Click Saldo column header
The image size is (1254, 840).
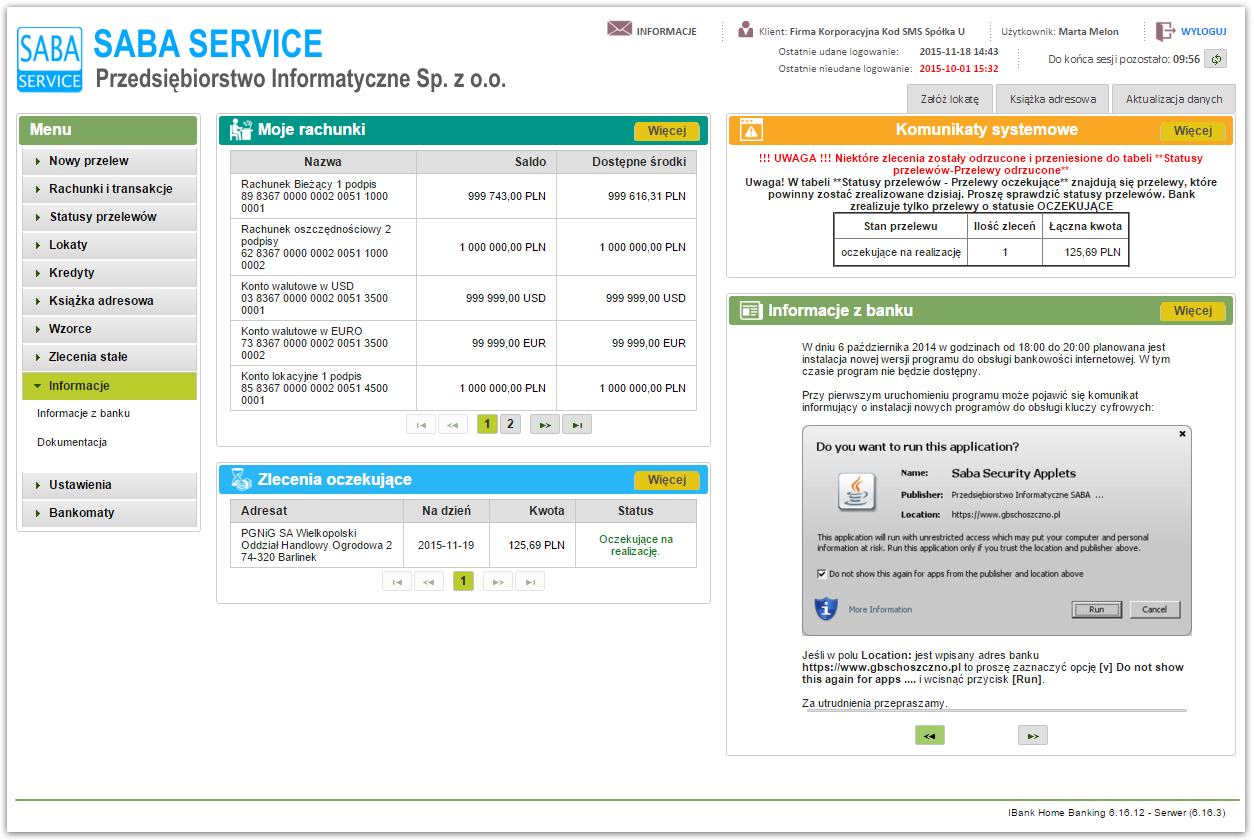pyautogui.click(x=486, y=162)
